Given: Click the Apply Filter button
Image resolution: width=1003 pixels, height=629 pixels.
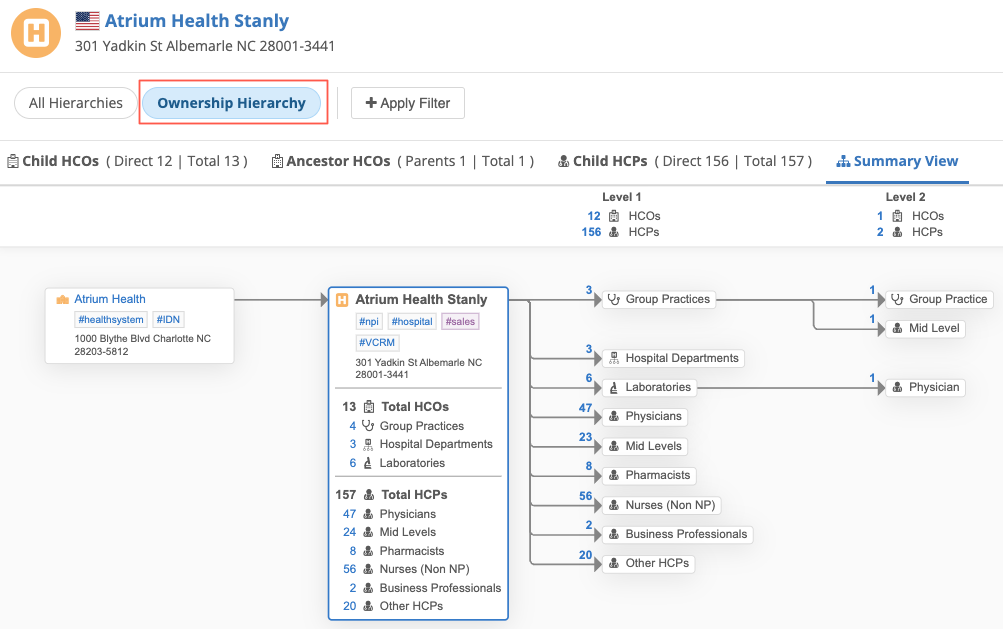Looking at the screenshot, I should click(x=408, y=103).
